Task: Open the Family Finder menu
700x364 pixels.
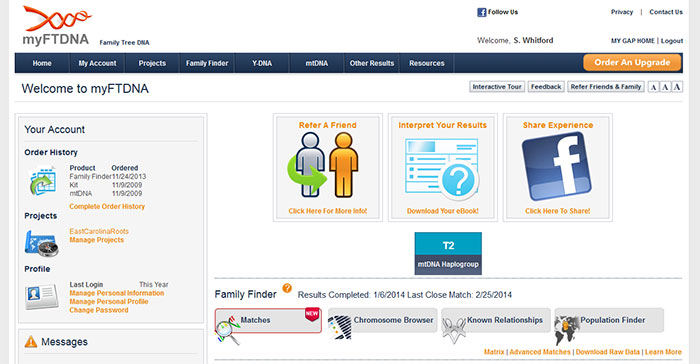Action: coord(207,63)
